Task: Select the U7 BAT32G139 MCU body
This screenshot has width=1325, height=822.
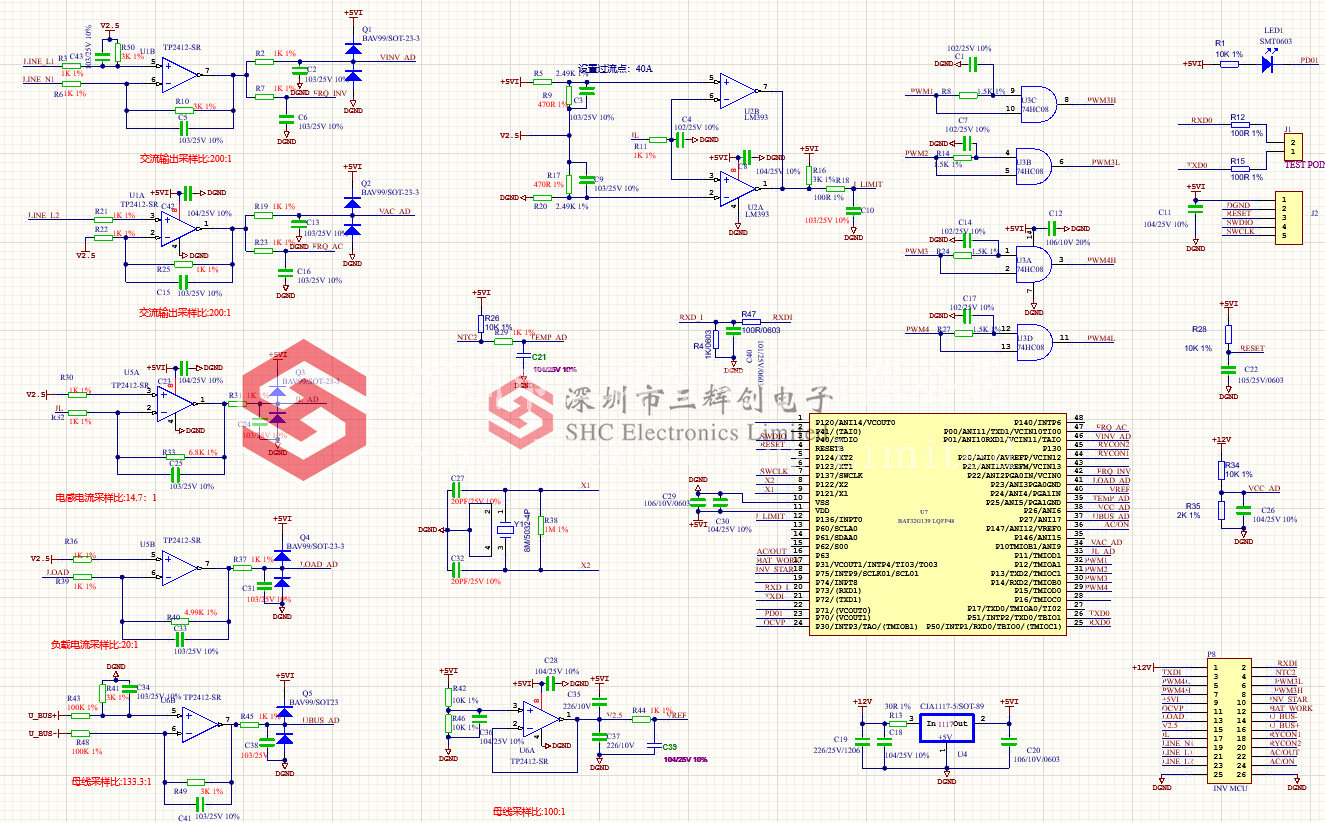Action: [938, 523]
